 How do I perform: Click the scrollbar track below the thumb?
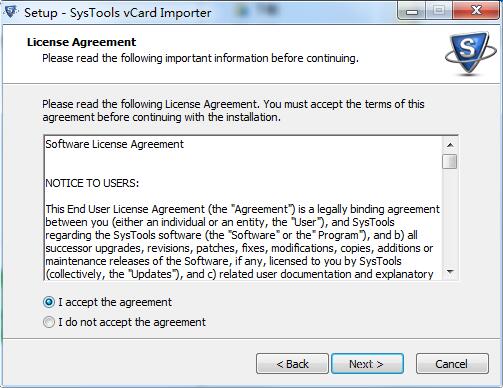450,217
